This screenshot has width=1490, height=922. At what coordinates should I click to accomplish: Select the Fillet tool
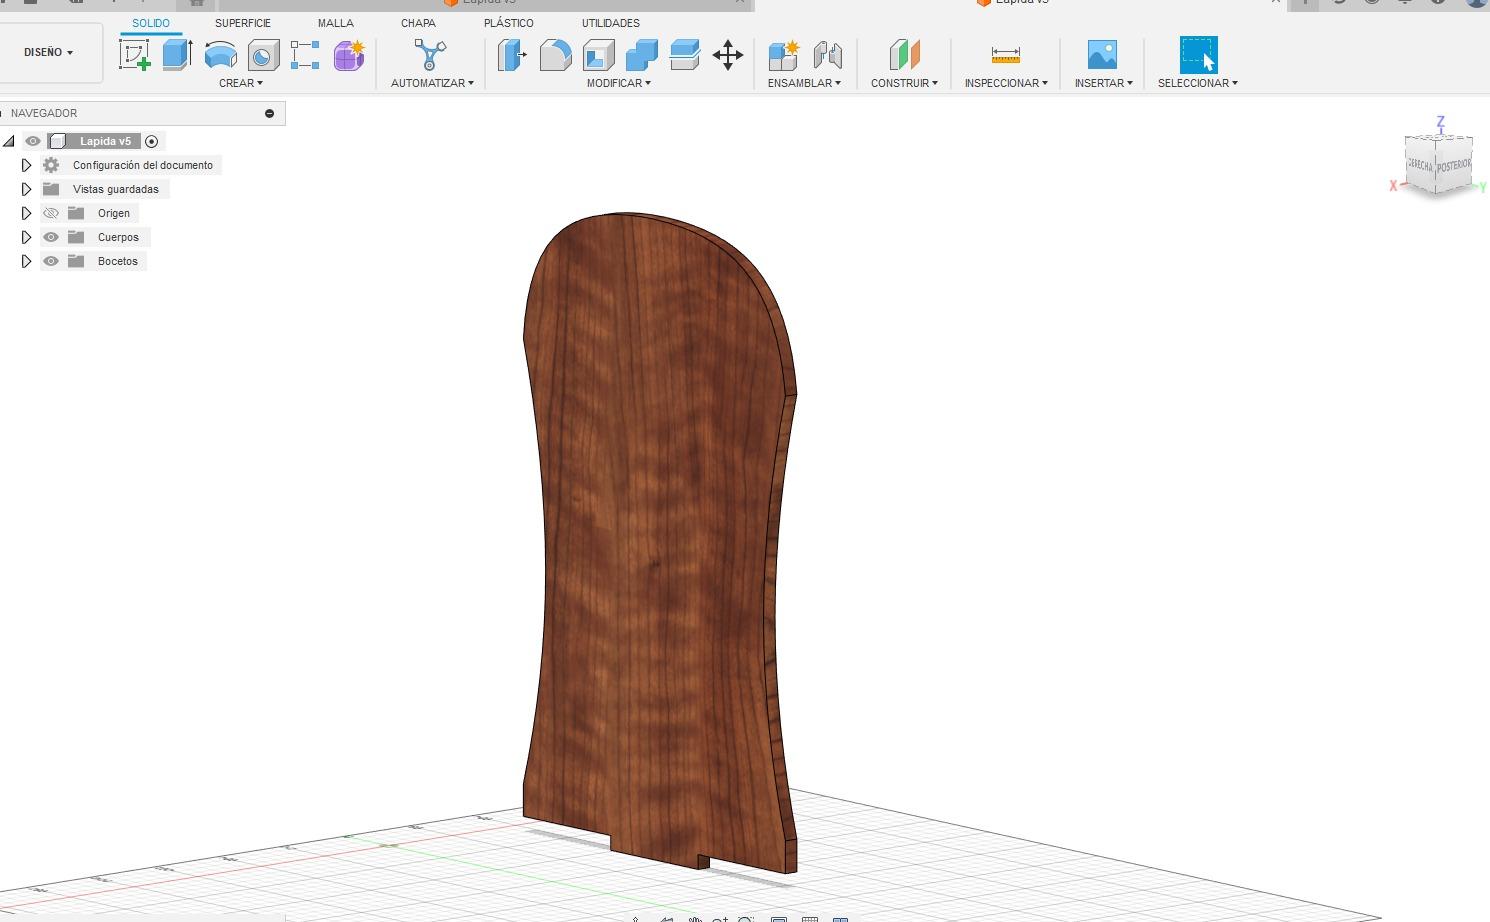point(555,54)
